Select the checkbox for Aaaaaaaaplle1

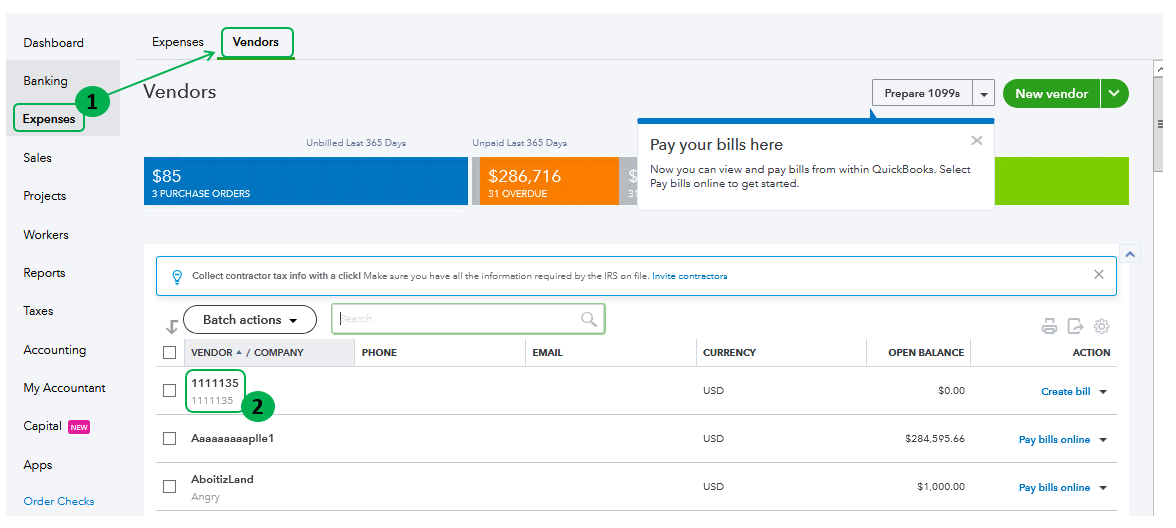(x=170, y=439)
